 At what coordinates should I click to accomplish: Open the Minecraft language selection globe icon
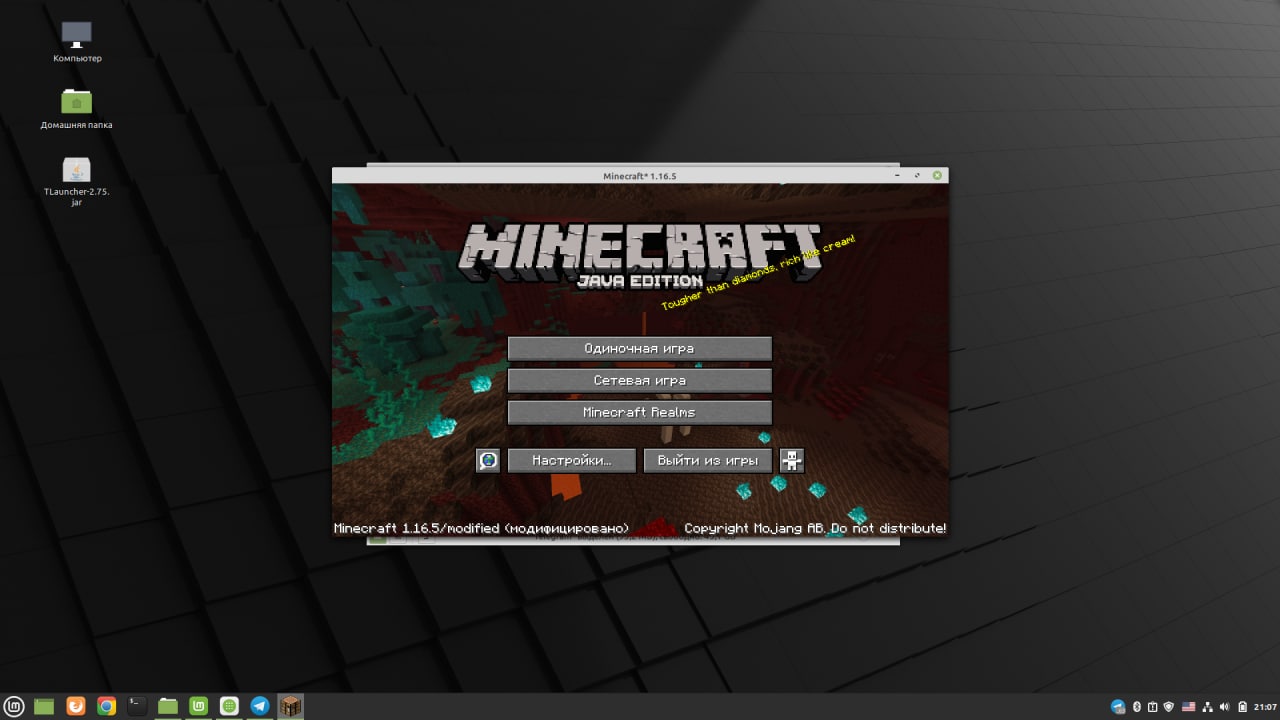pyautogui.click(x=487, y=460)
